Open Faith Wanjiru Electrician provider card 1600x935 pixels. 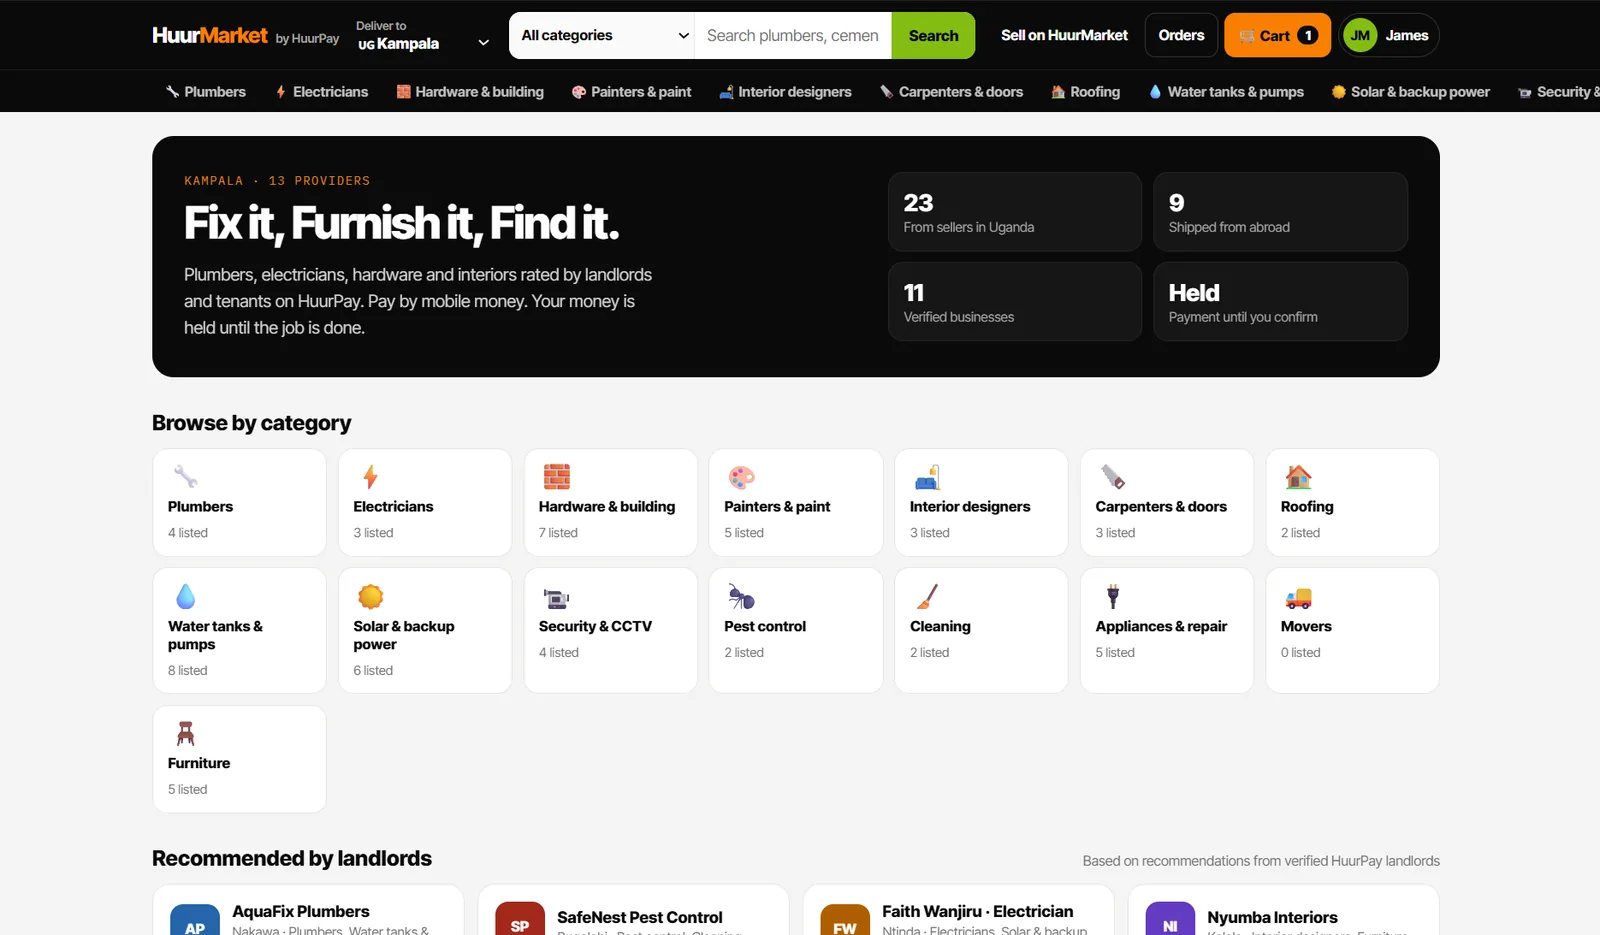point(958,910)
